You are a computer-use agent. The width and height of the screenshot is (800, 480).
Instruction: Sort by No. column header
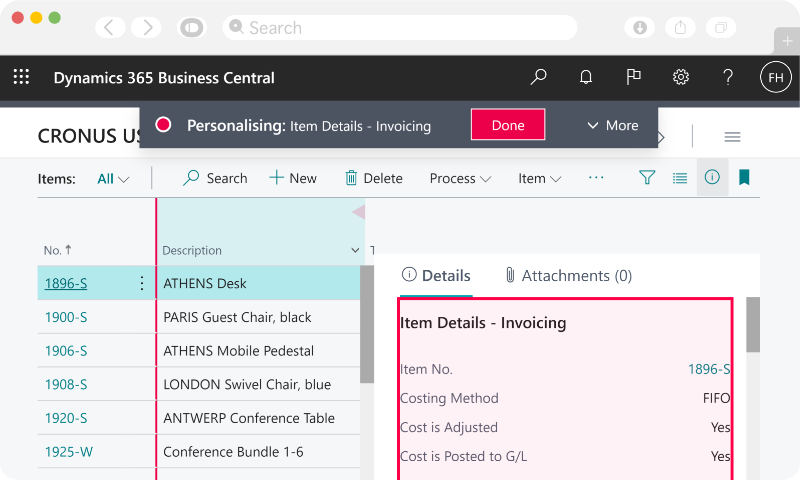tap(57, 250)
